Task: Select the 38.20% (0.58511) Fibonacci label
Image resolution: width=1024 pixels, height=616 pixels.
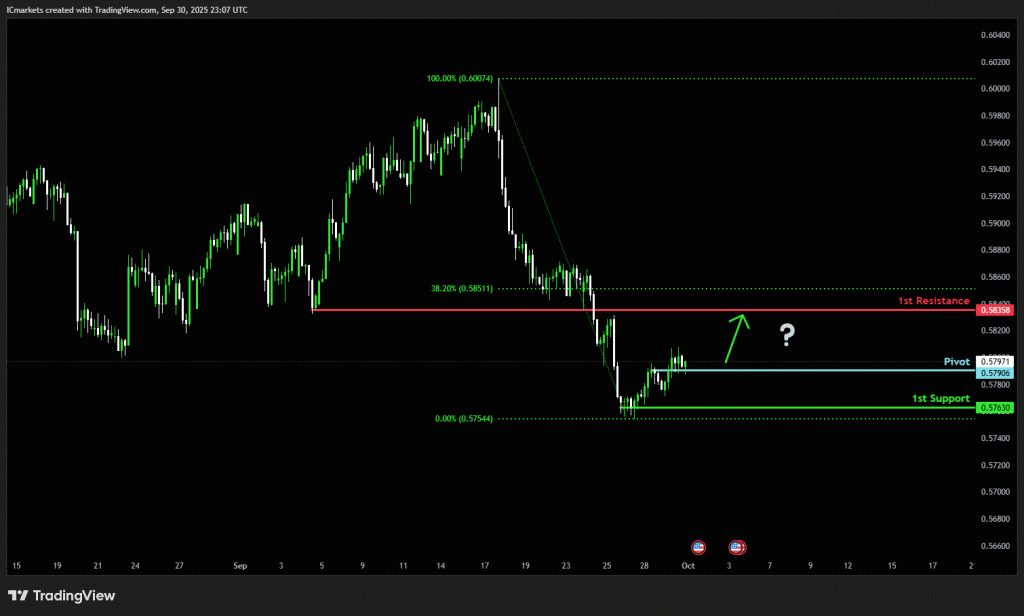Action: (x=463, y=288)
